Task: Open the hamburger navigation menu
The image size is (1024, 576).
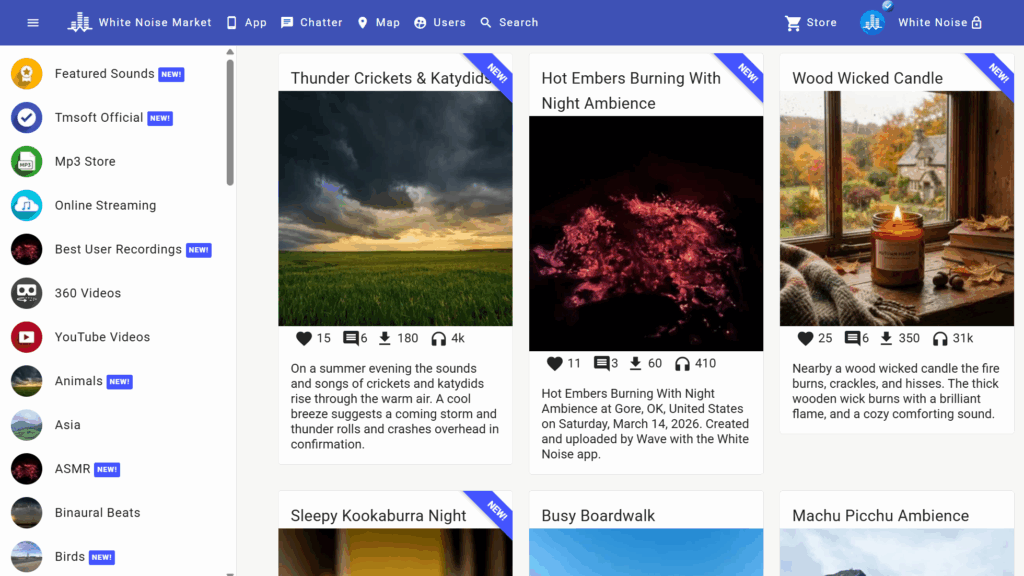Action: (x=33, y=22)
